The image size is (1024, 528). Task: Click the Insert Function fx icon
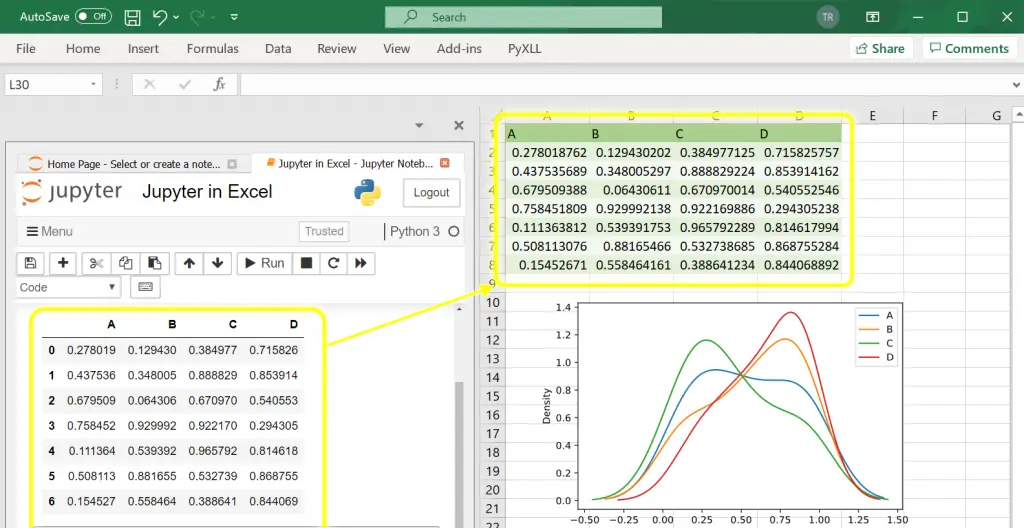pyautogui.click(x=219, y=84)
